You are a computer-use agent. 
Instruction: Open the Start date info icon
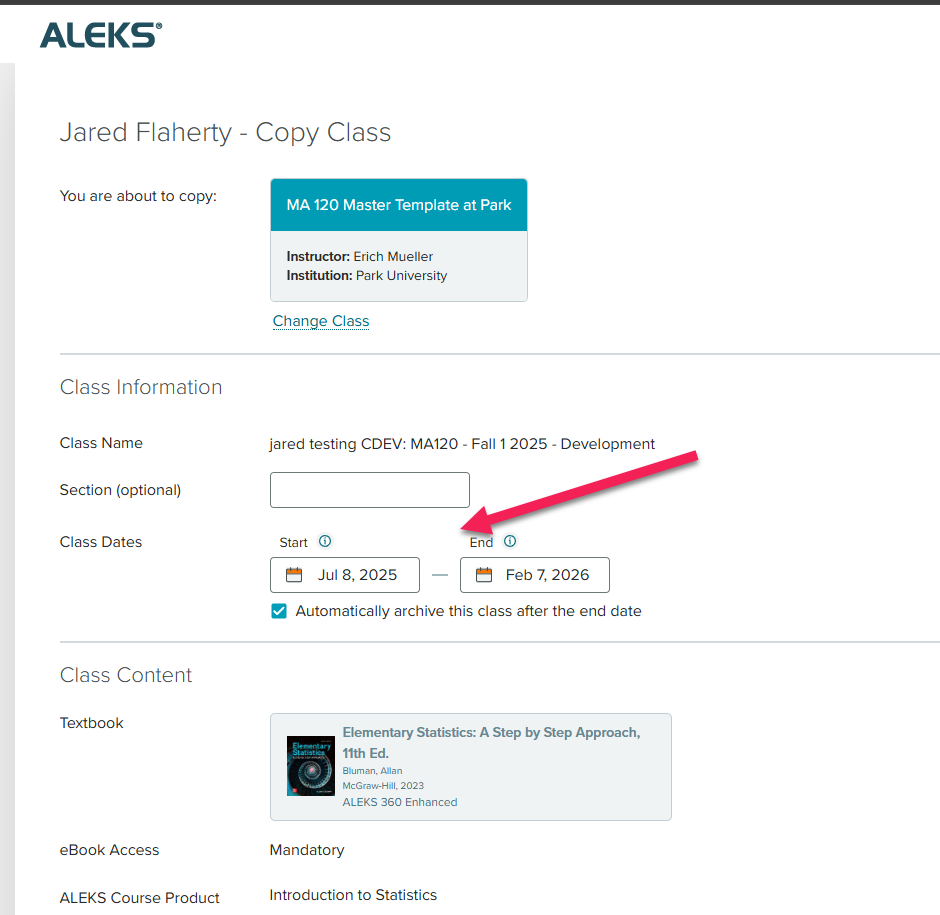click(325, 541)
